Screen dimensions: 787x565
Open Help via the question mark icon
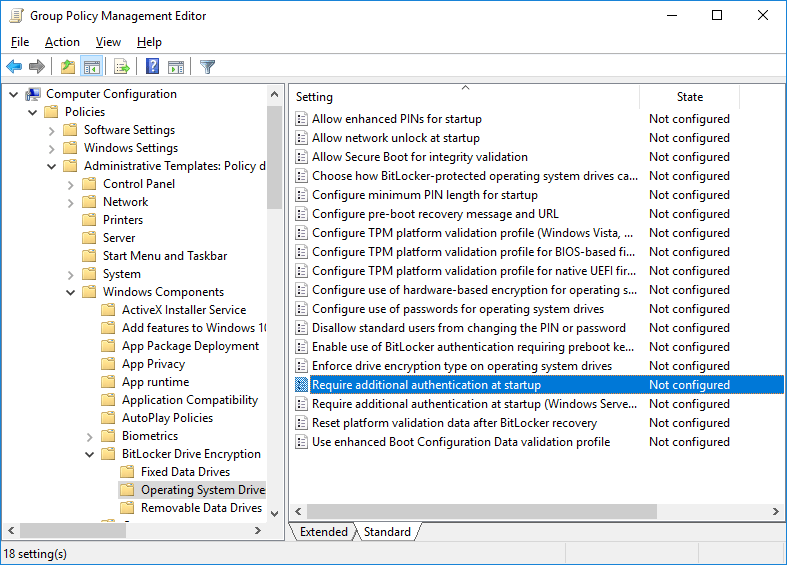click(153, 66)
